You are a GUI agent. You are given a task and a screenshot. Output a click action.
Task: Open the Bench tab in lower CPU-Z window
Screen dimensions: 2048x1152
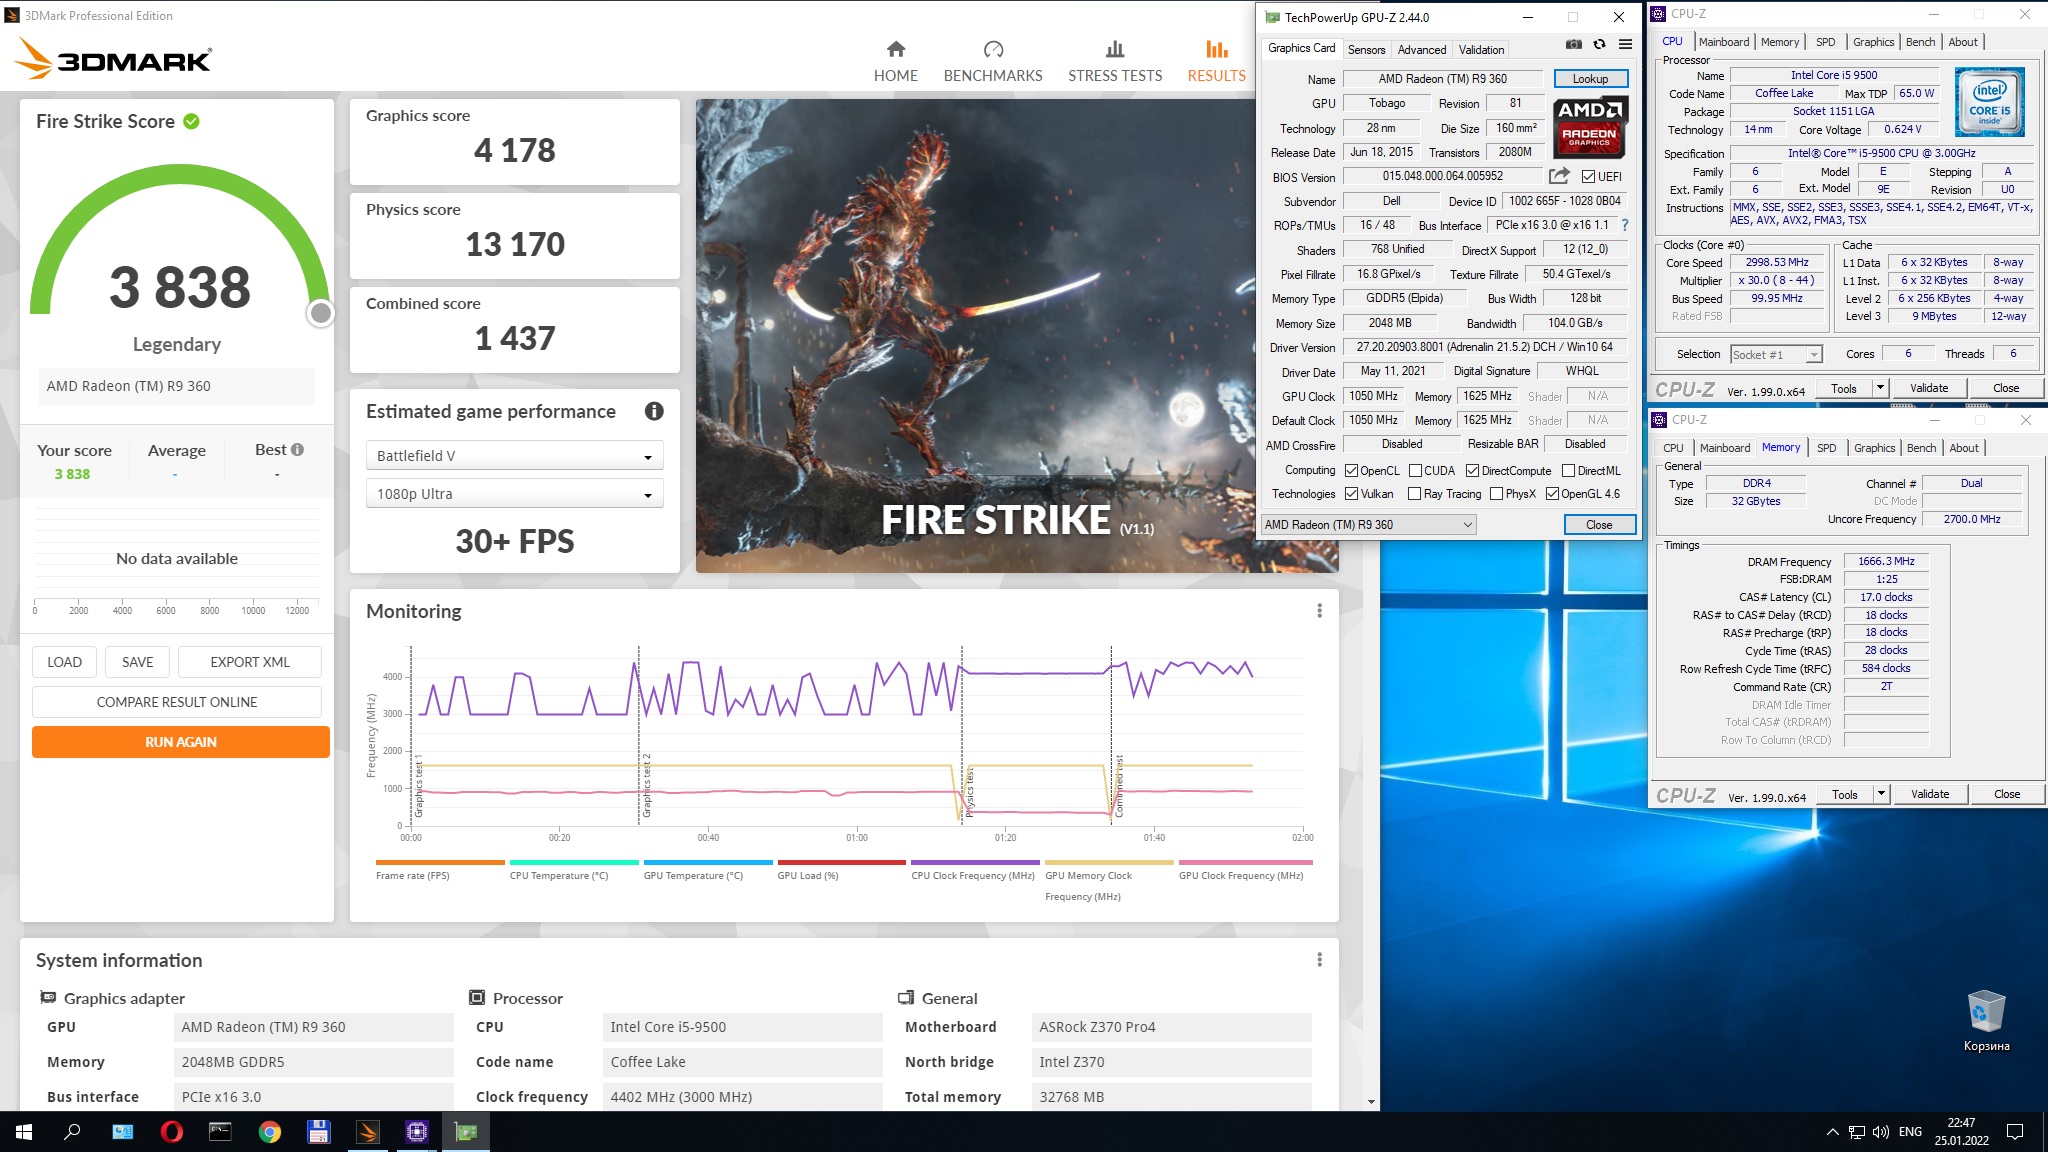tap(1922, 448)
